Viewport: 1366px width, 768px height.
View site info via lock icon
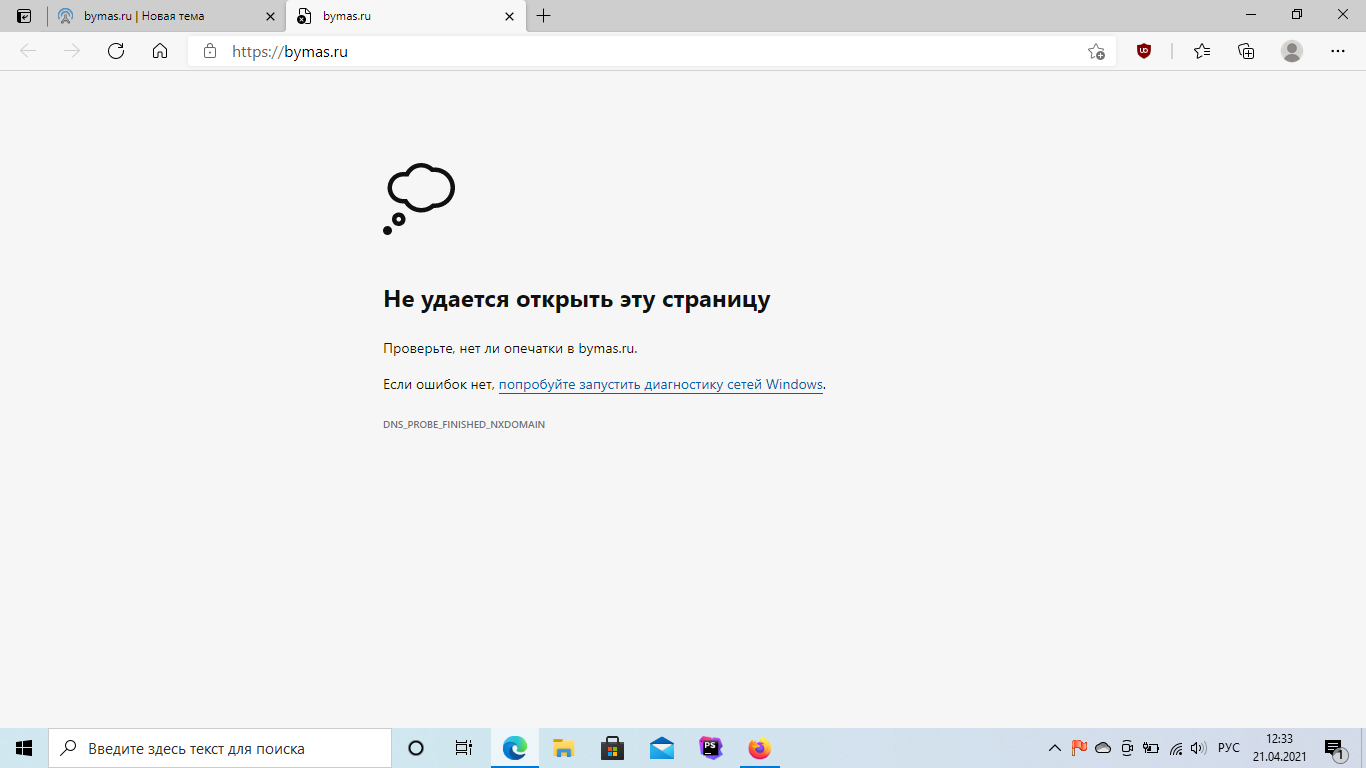(210, 51)
